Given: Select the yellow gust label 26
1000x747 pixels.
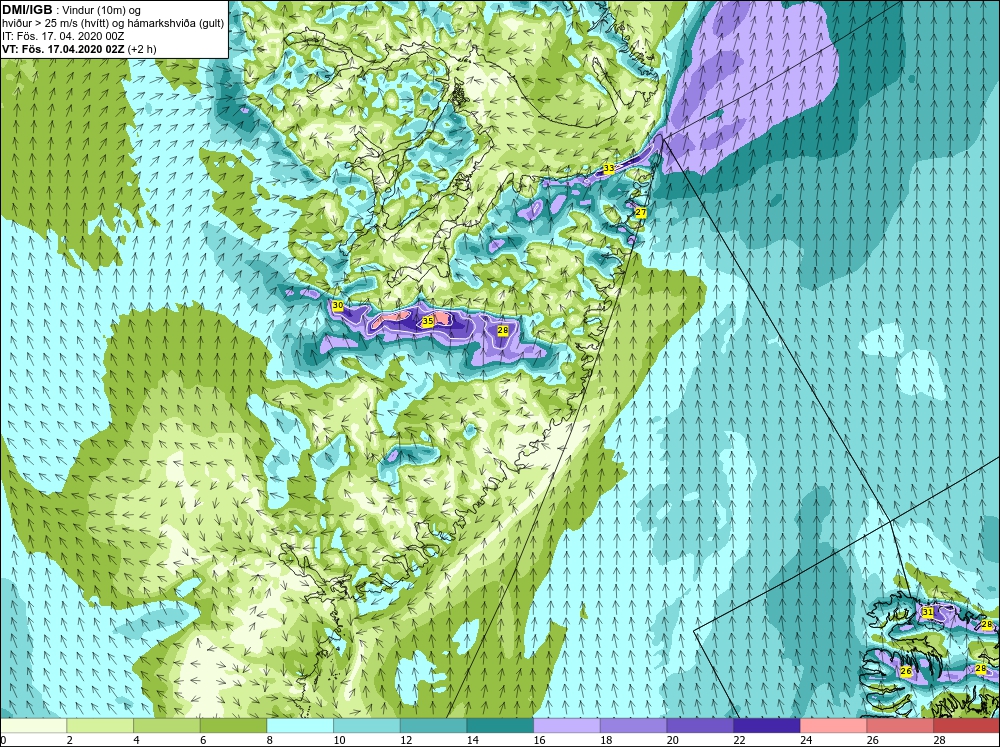Looking at the screenshot, I should click(906, 672).
